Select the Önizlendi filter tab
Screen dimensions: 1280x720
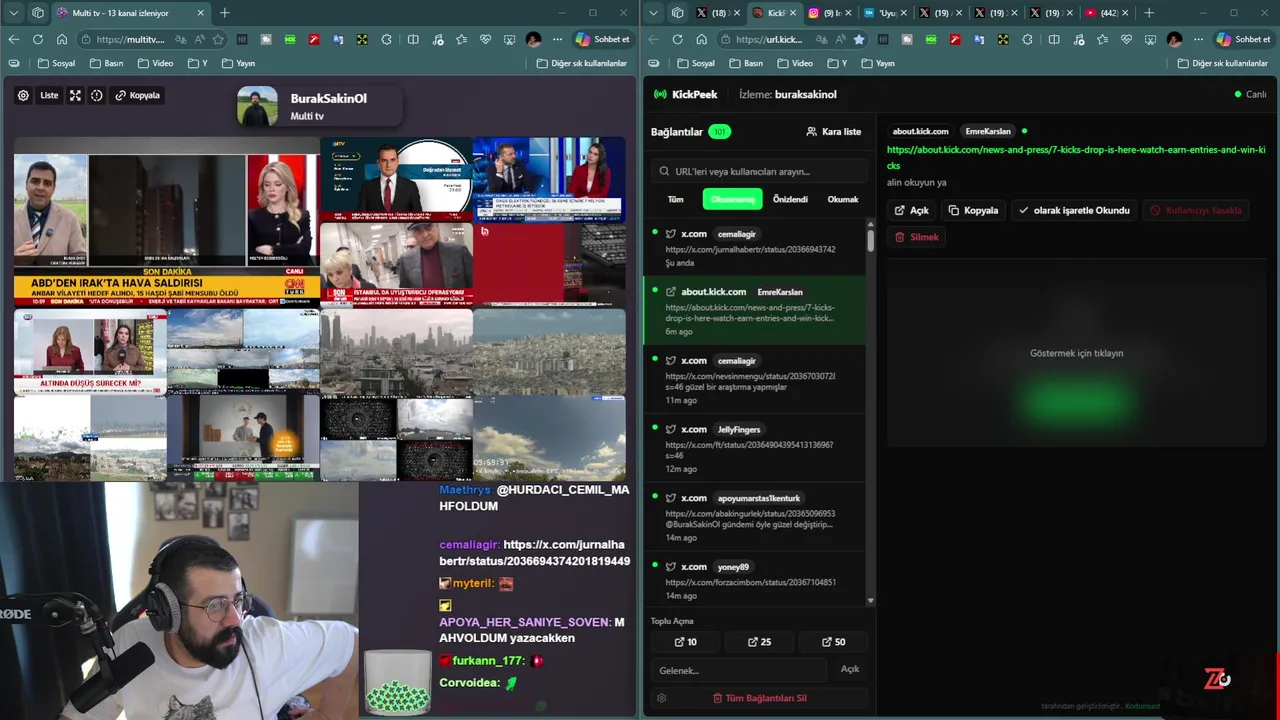790,199
